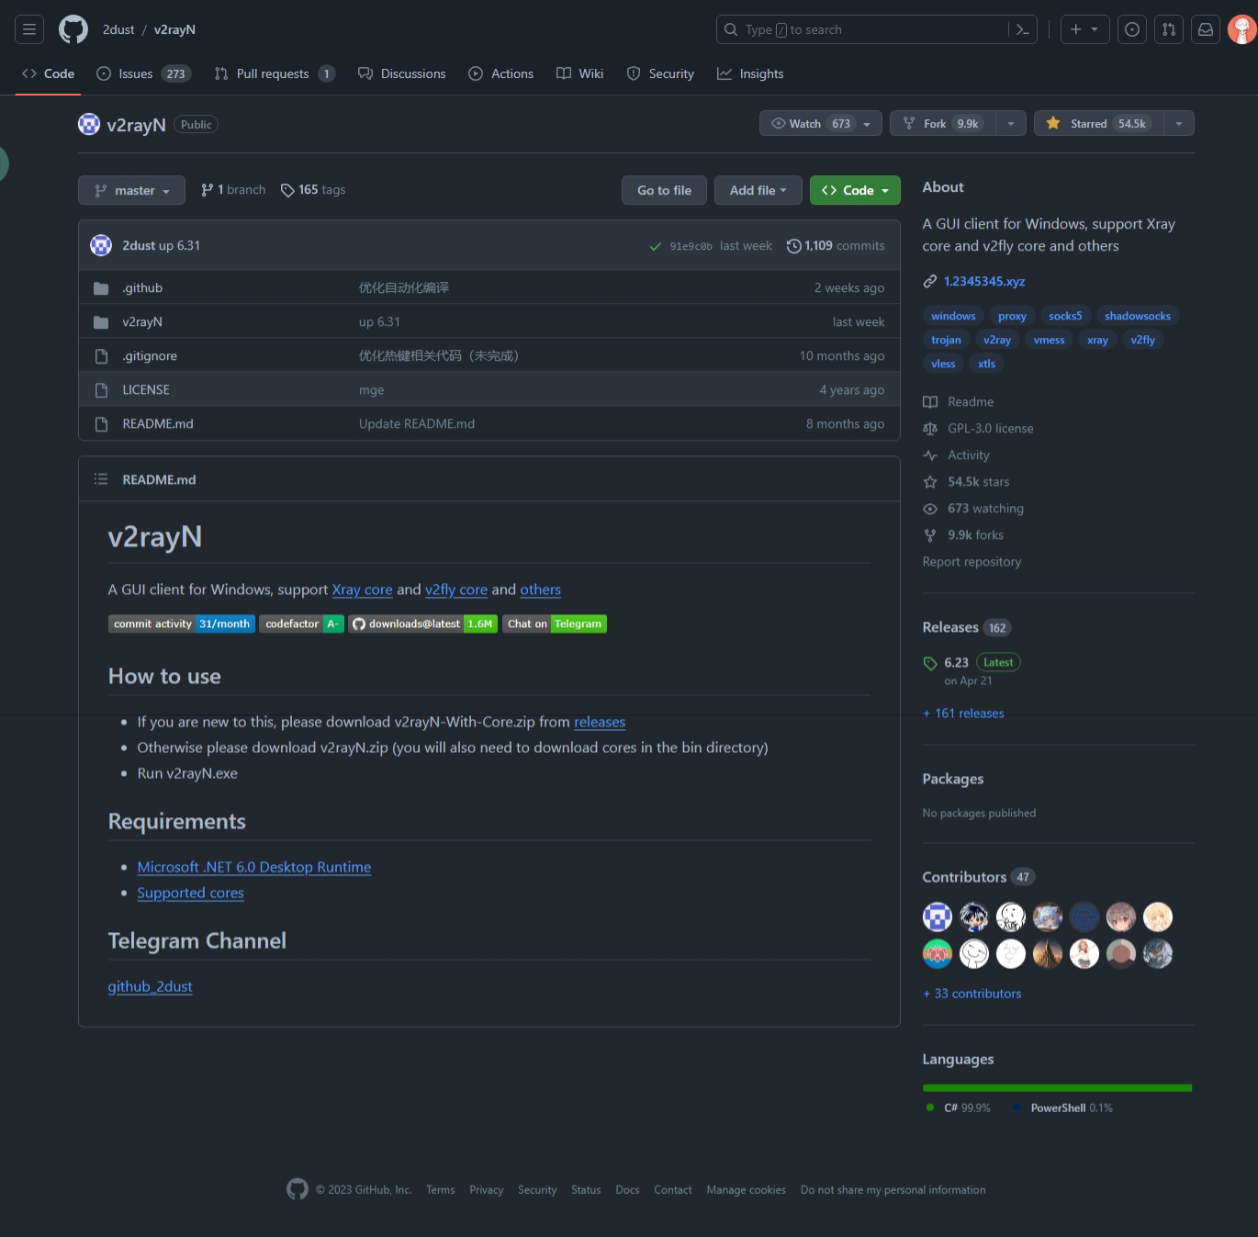Image resolution: width=1258 pixels, height=1237 pixels.
Task: Open the commit activity 31/month badge
Action: (181, 624)
